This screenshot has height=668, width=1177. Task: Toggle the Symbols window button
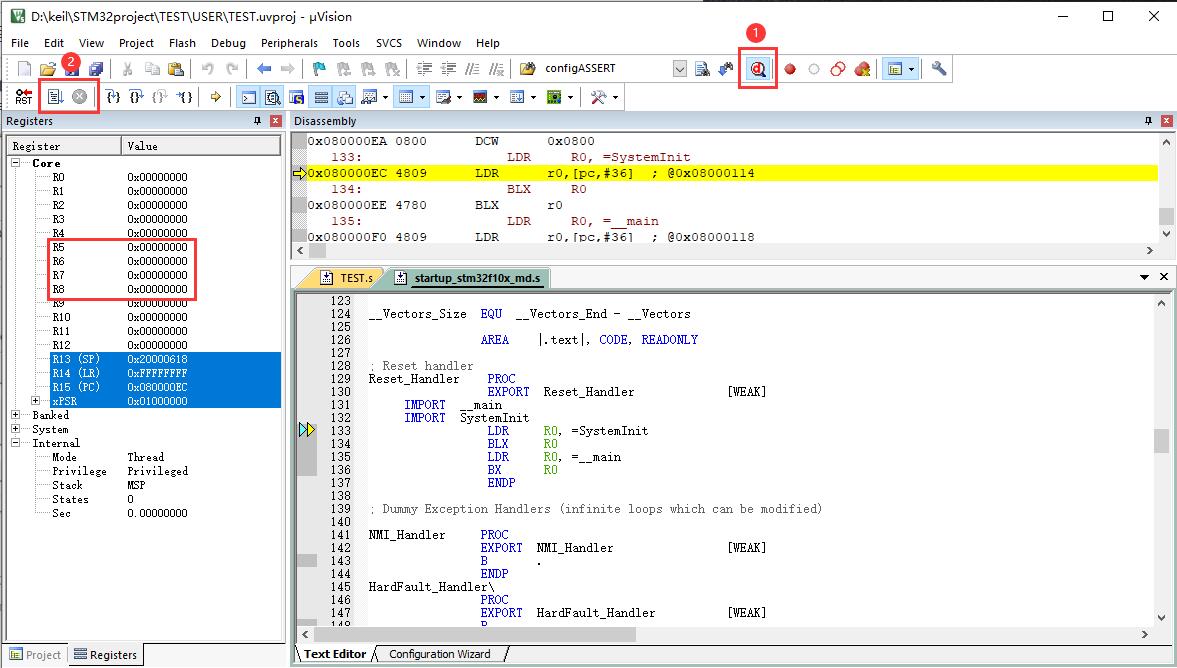pyautogui.click(x=297, y=97)
